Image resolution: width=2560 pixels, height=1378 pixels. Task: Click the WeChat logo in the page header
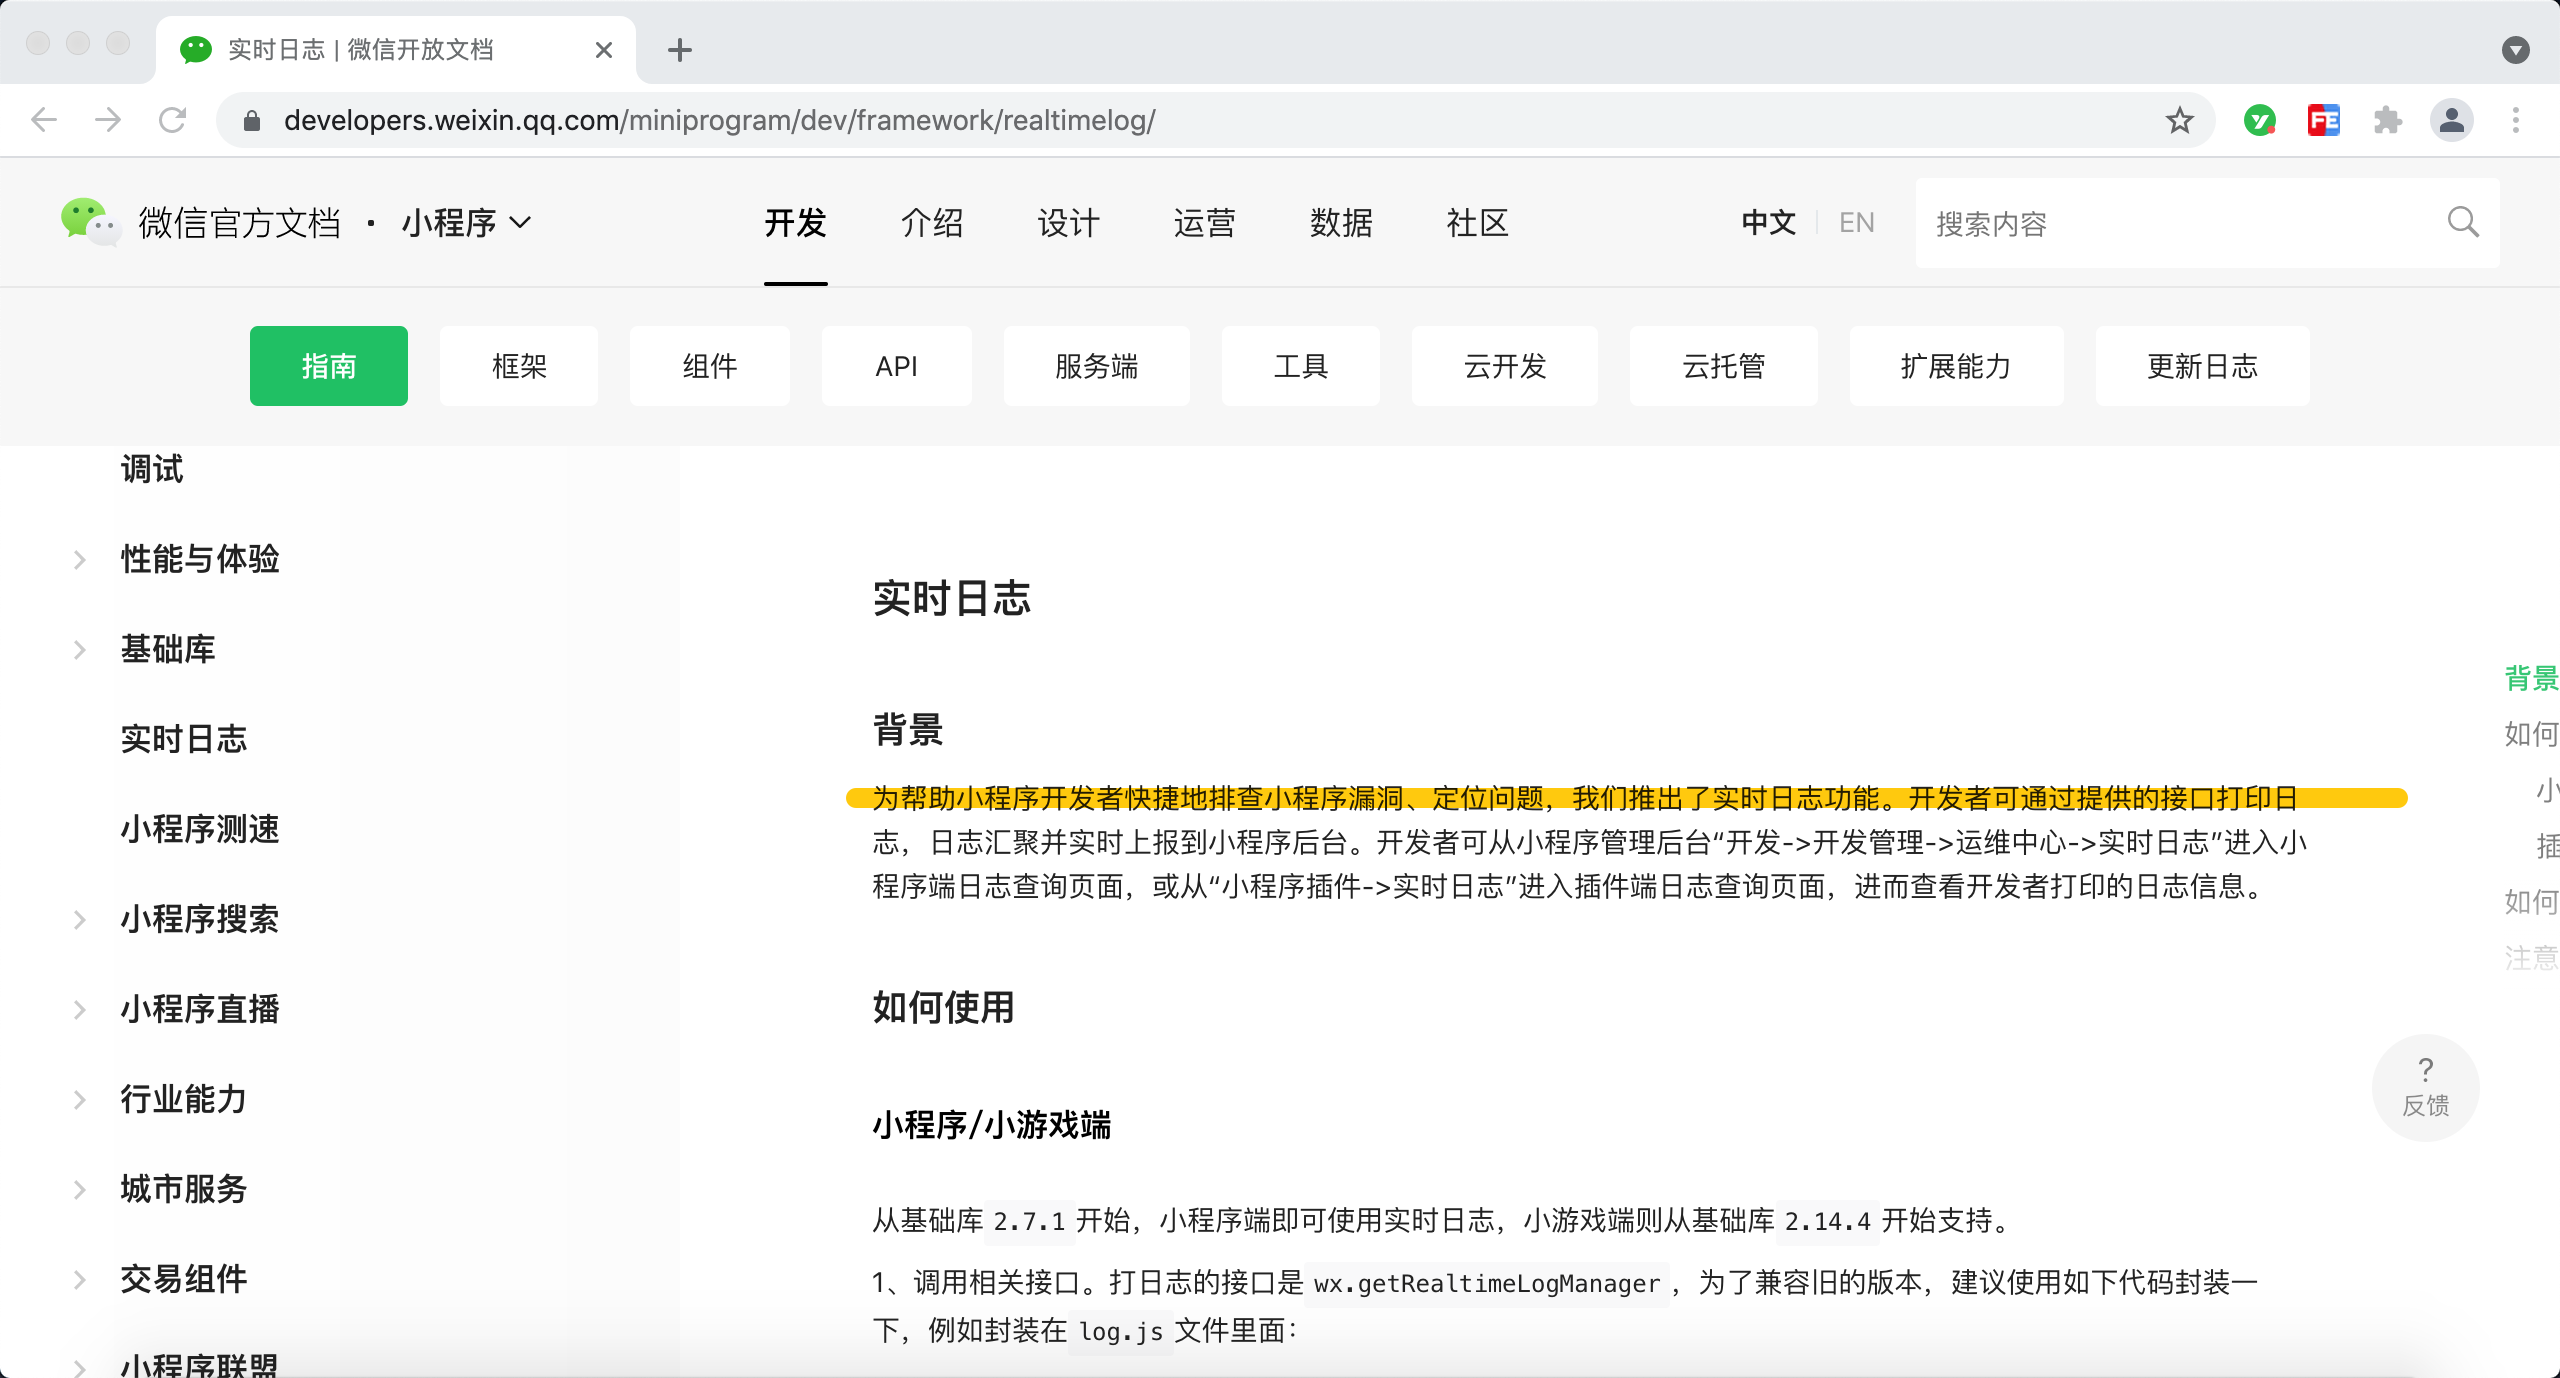(x=88, y=222)
